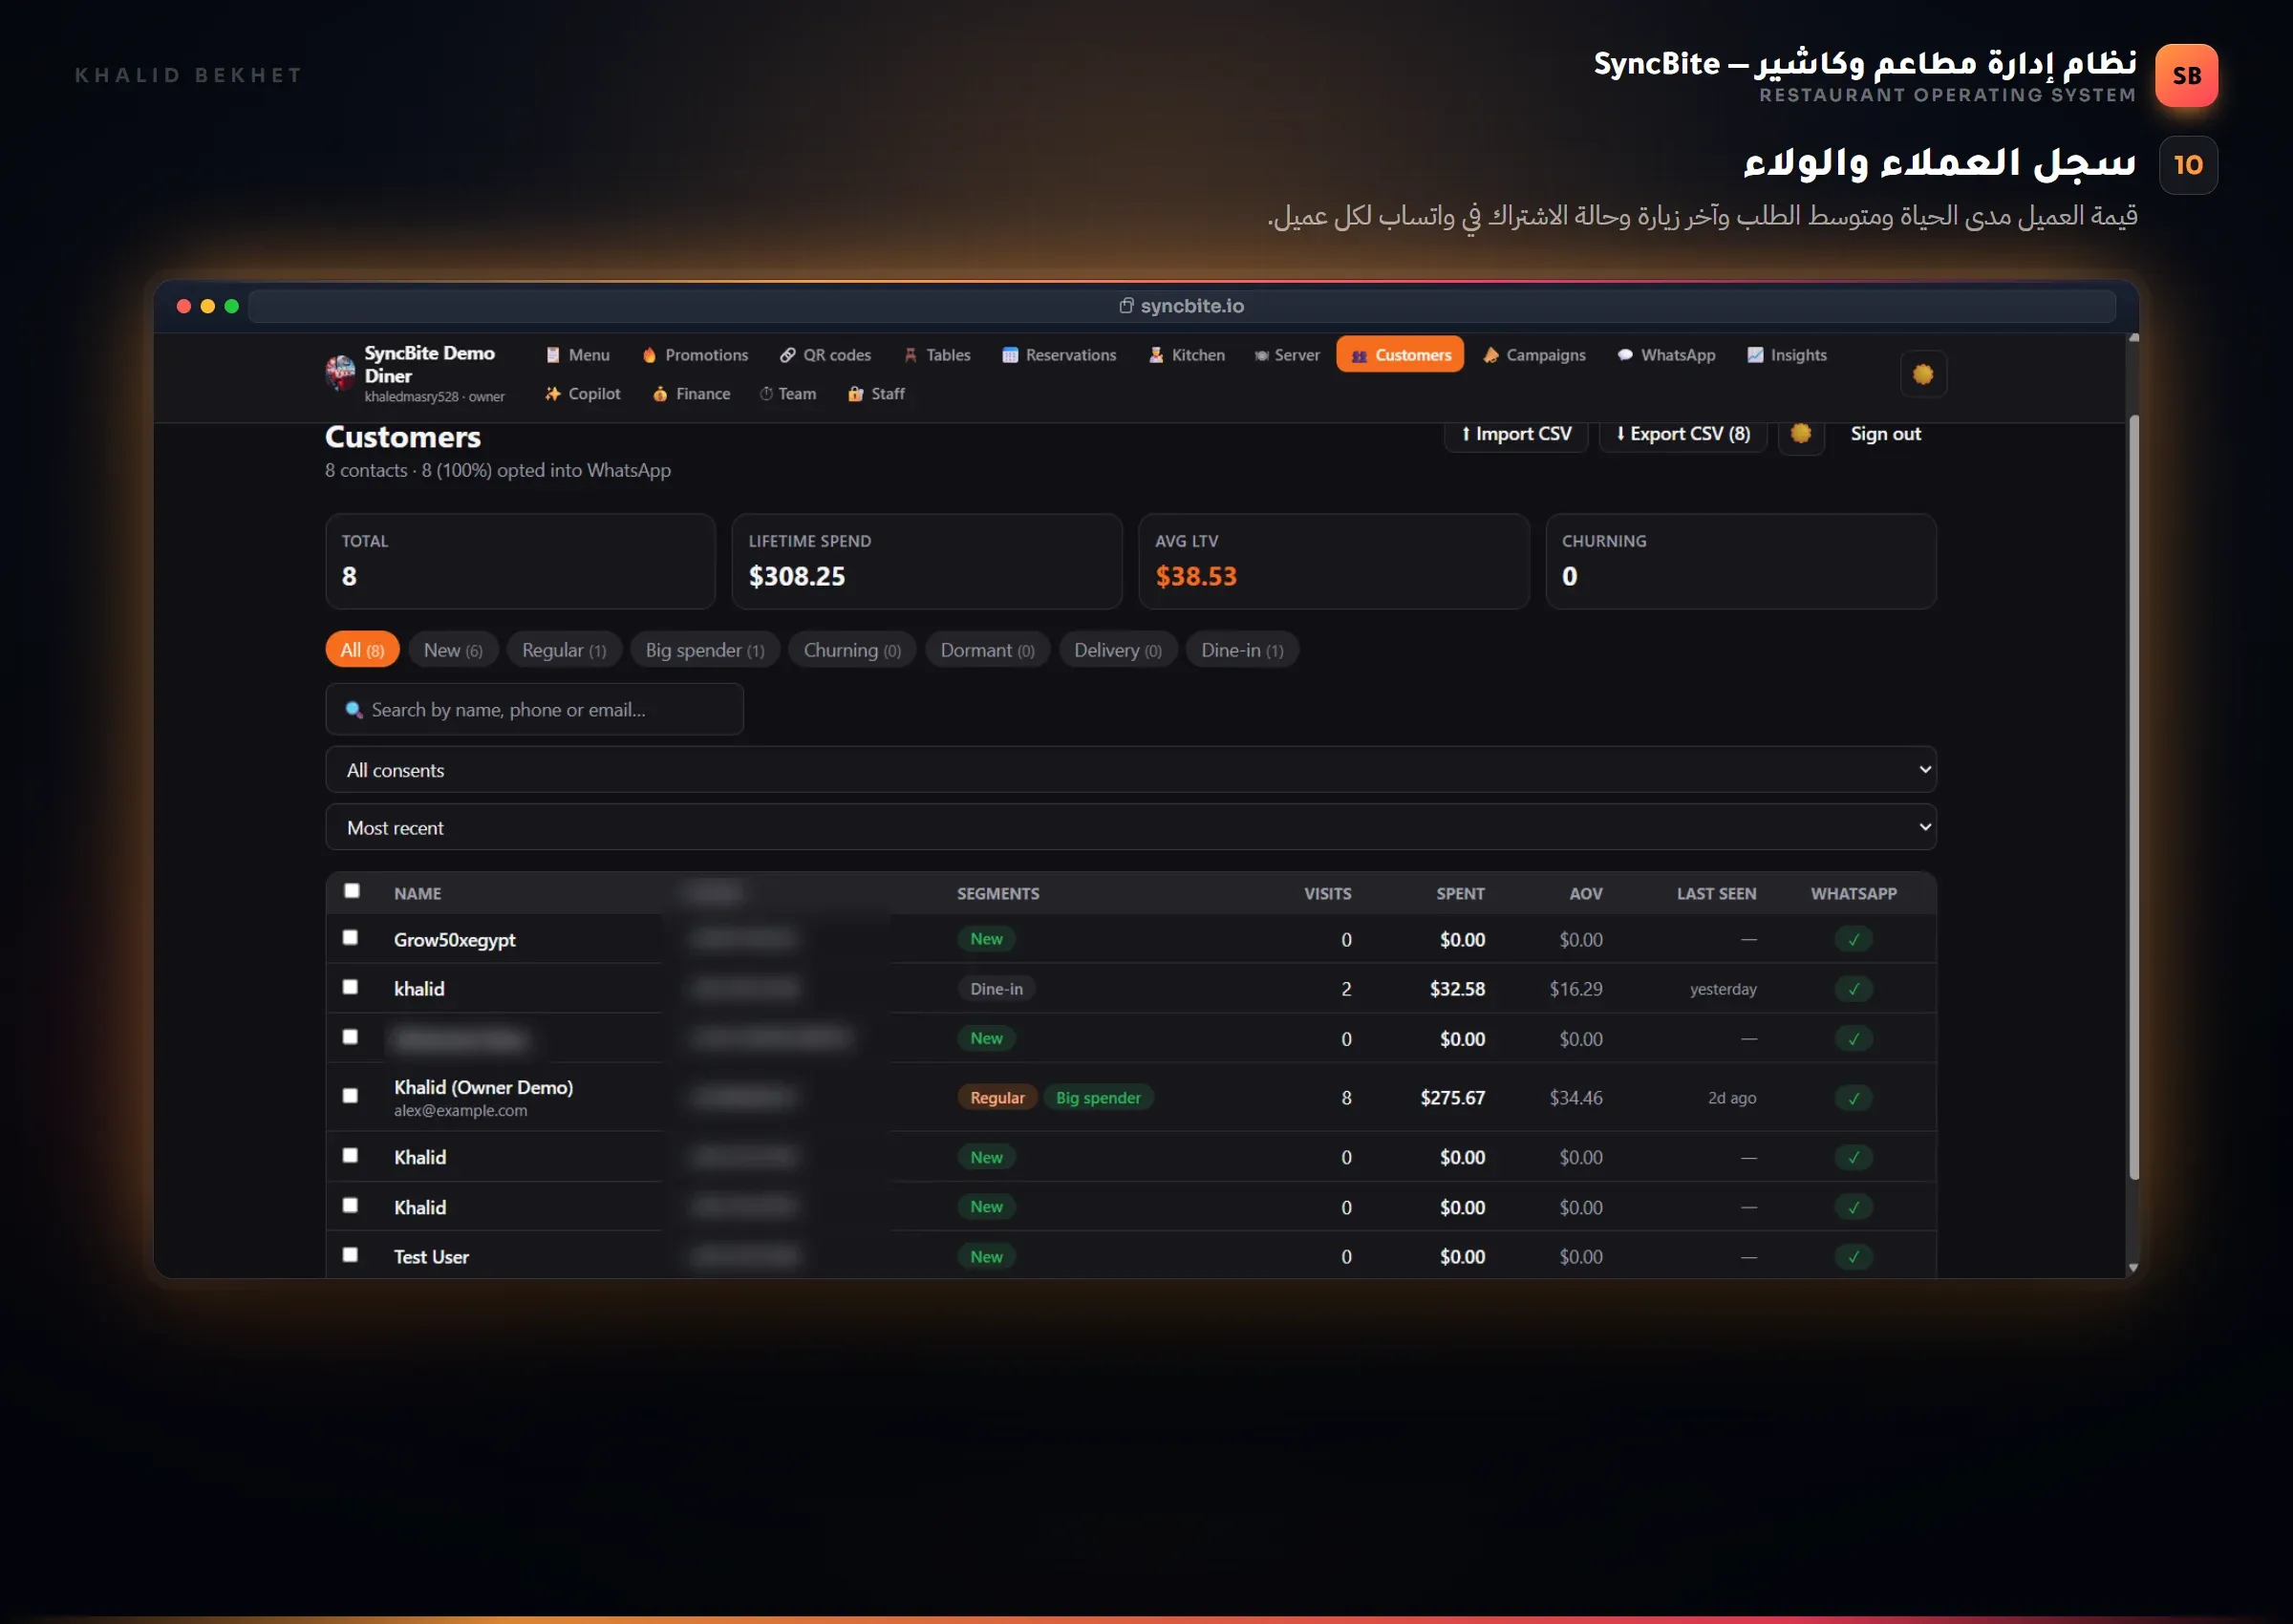Open the WhatsApp page
The height and width of the screenshot is (1624, 2293).
[1666, 355]
